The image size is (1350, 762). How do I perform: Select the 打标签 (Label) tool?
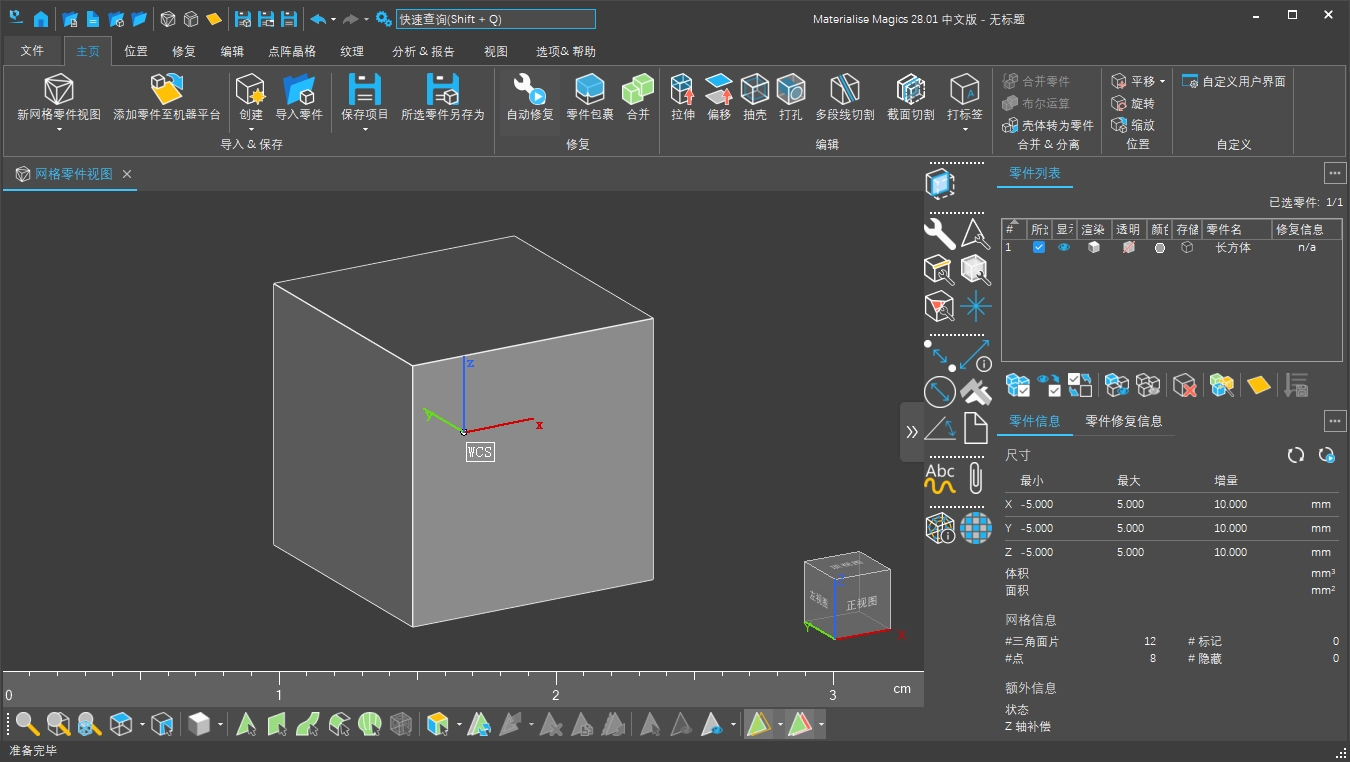tap(963, 95)
